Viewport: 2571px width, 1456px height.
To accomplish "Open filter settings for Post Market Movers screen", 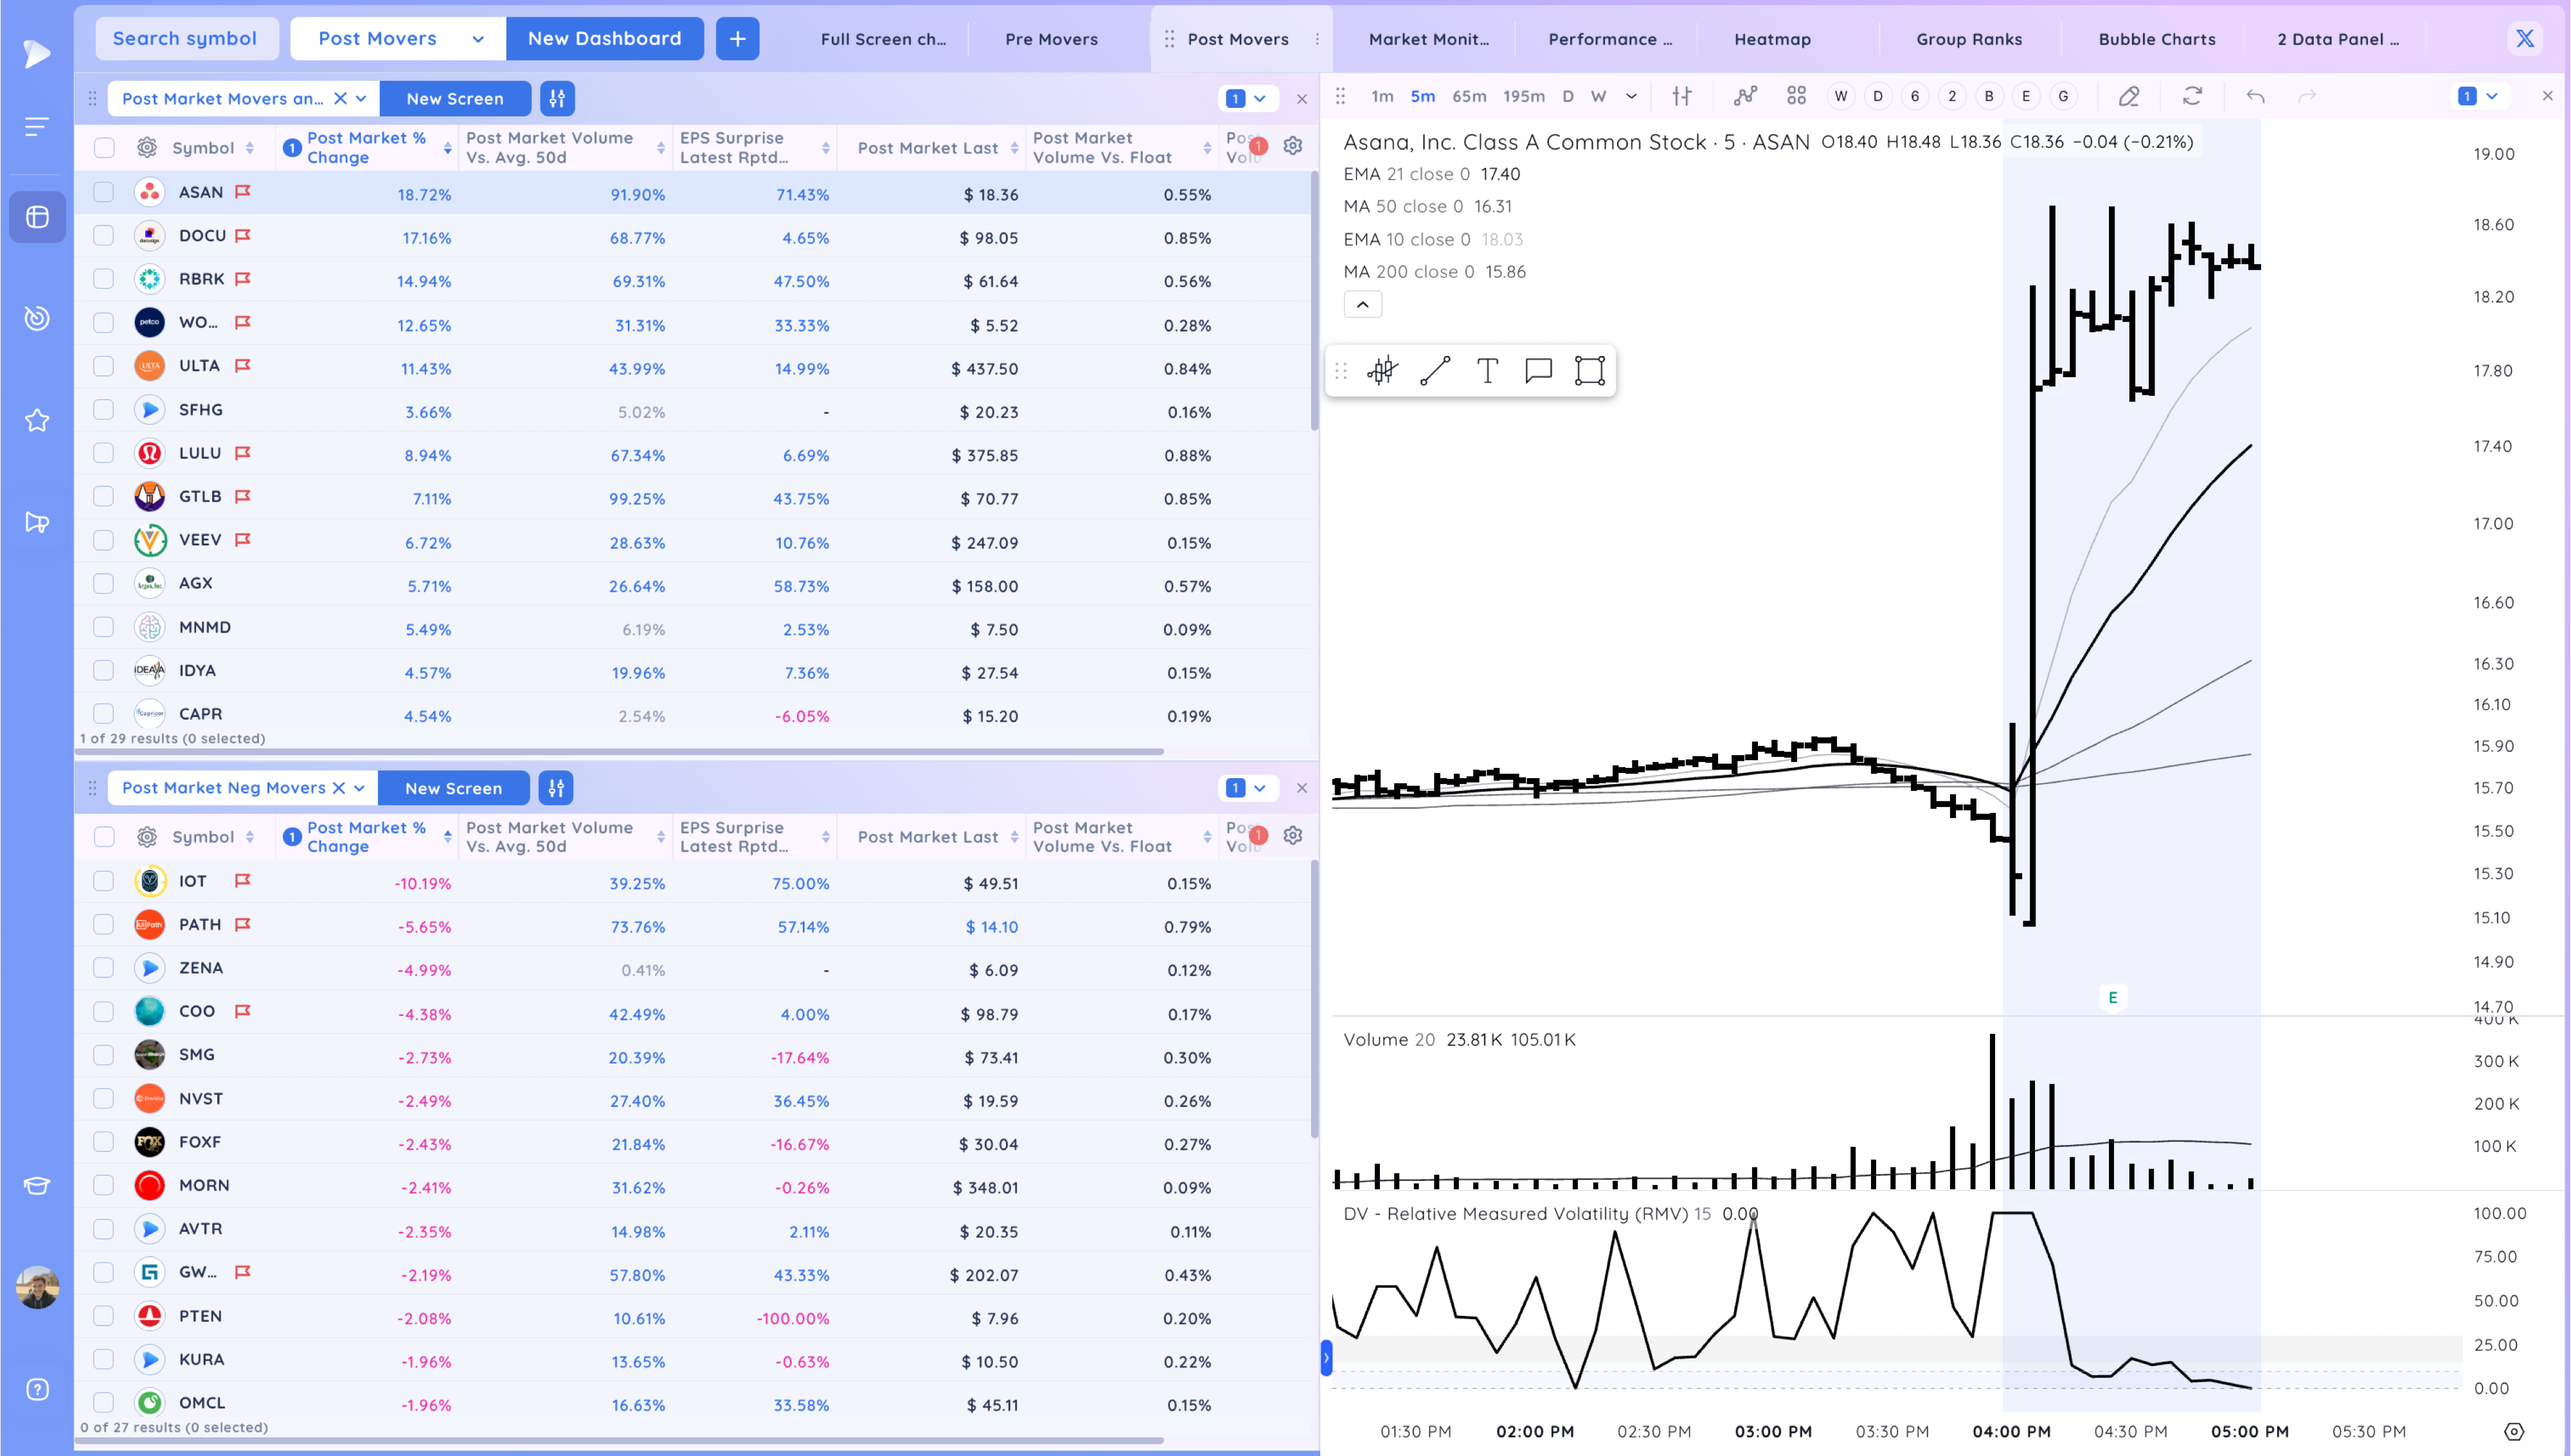I will click(x=557, y=98).
